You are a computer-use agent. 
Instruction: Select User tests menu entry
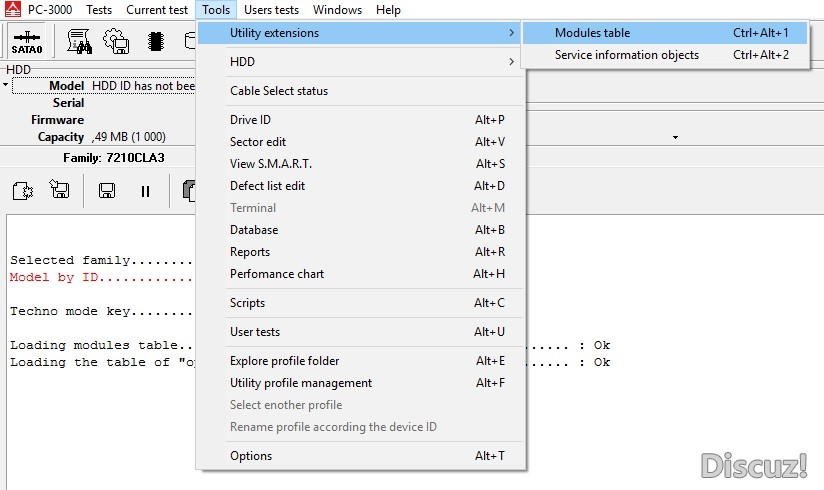360,332
